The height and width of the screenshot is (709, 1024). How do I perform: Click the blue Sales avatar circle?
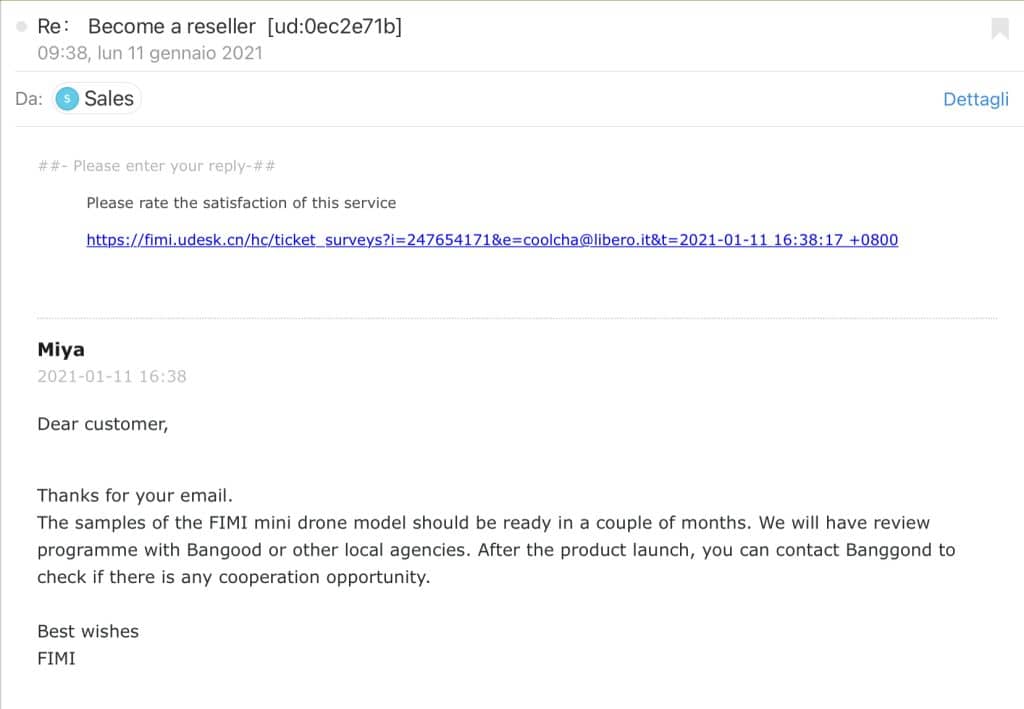[67, 99]
